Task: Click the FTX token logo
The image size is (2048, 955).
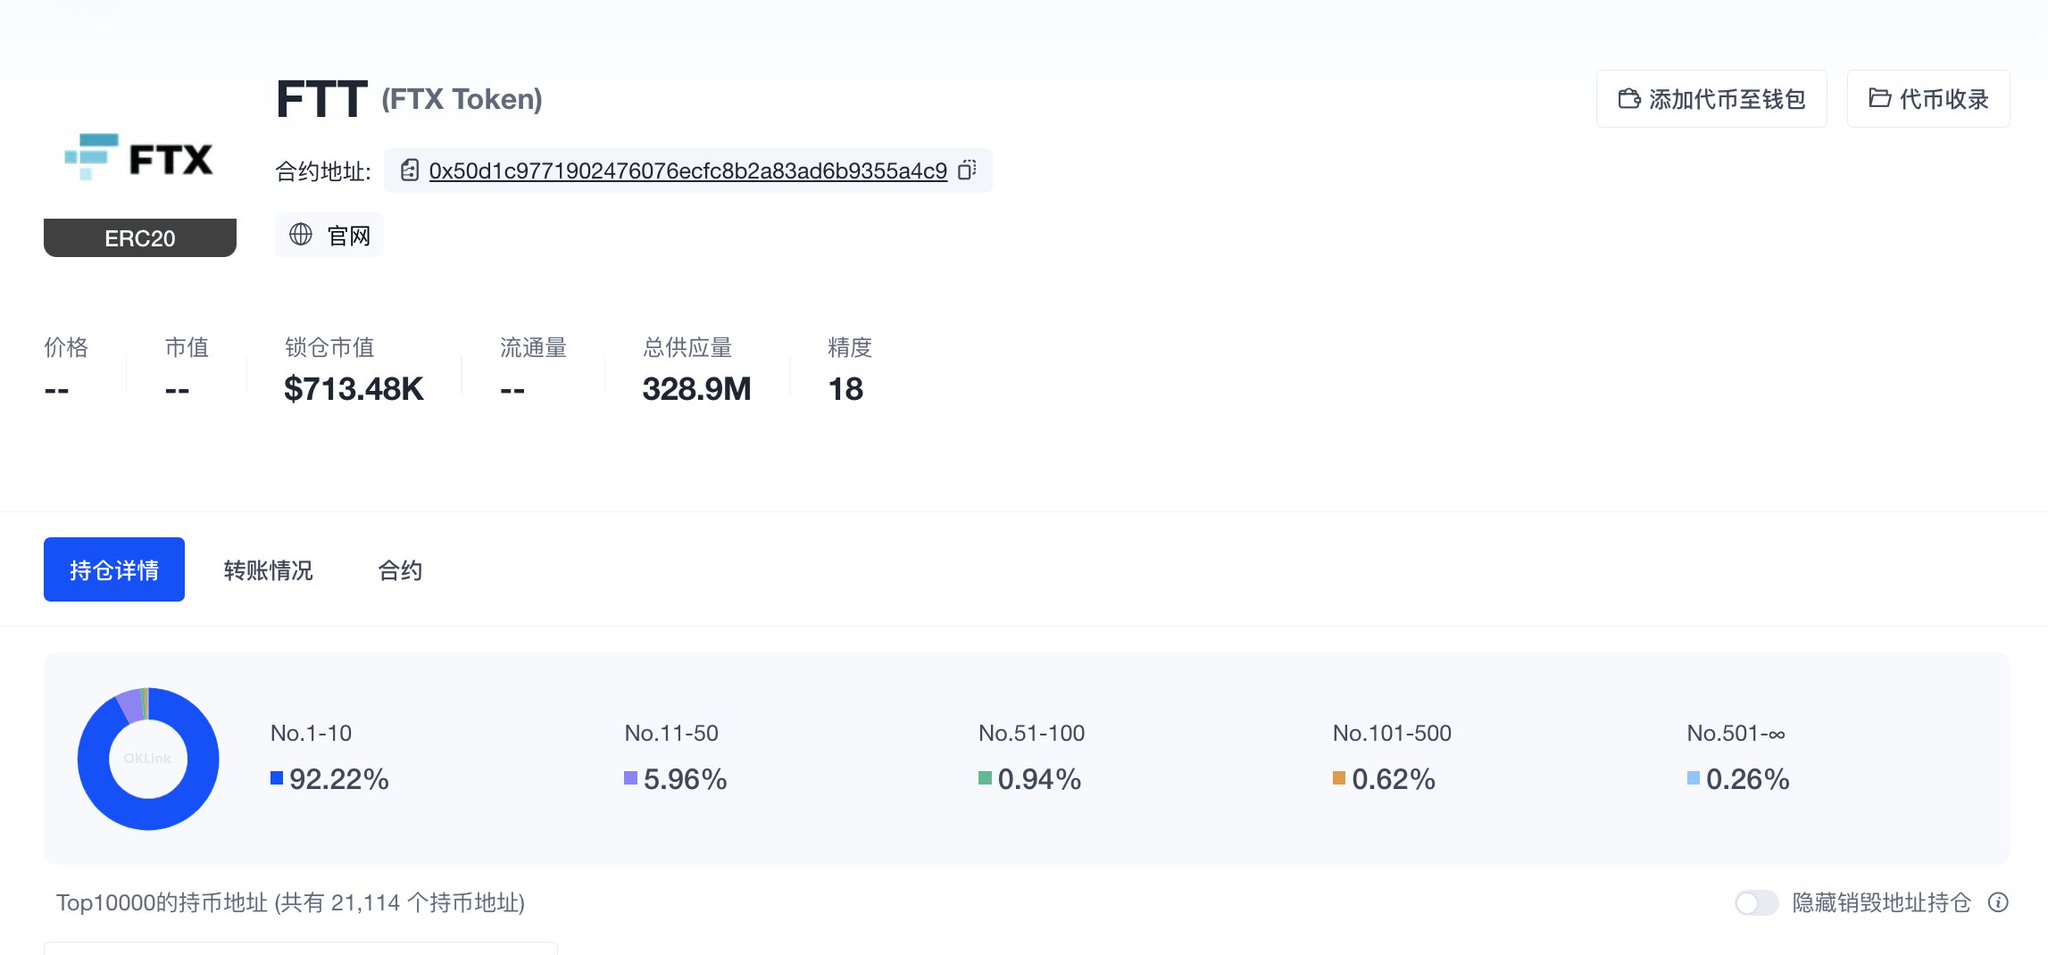Action: coord(140,157)
